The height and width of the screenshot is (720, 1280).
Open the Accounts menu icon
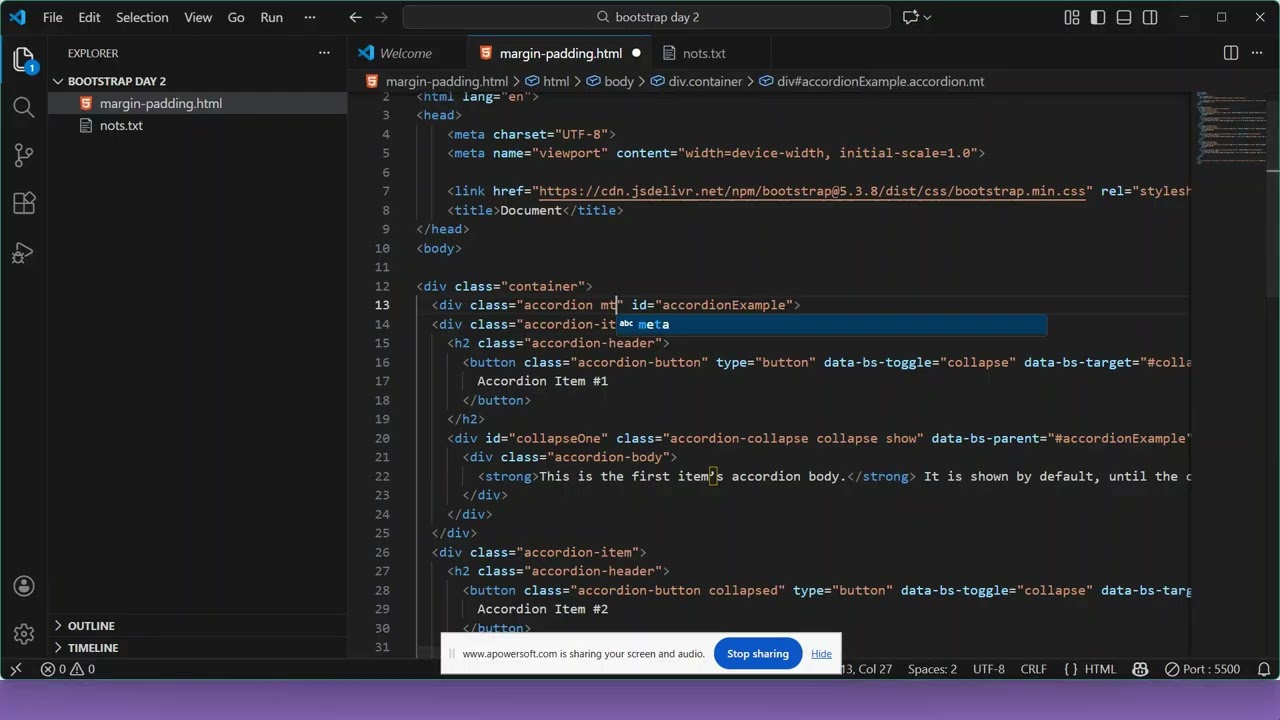tap(24, 587)
